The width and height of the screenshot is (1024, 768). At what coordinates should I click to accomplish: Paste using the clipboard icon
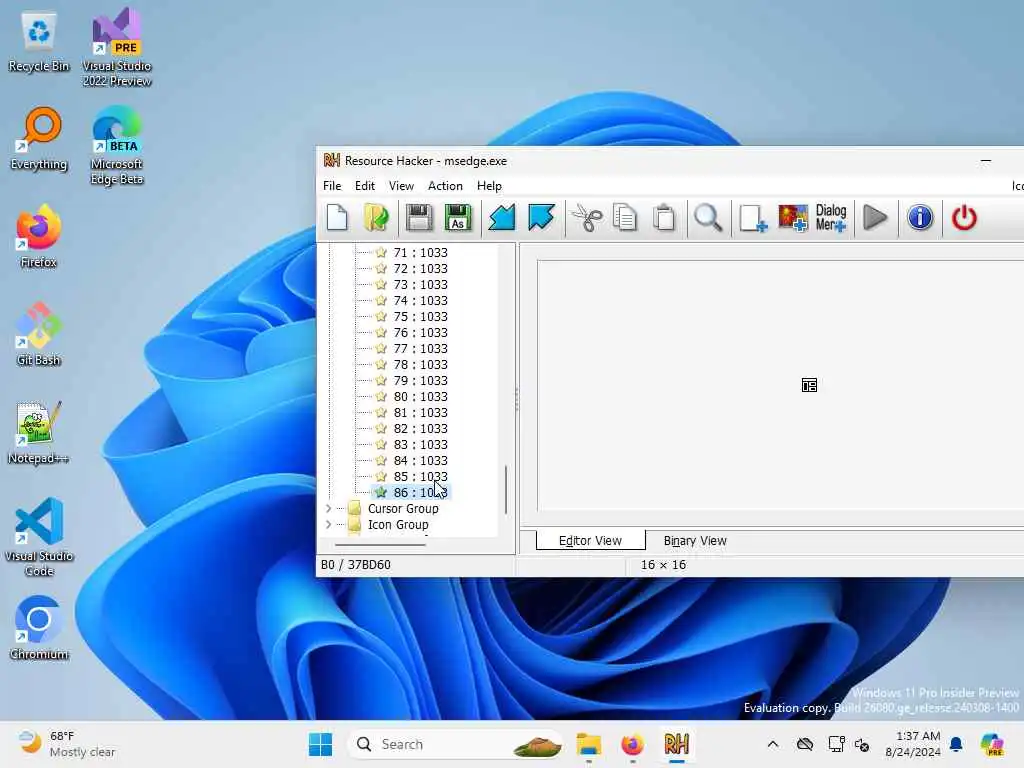point(664,217)
